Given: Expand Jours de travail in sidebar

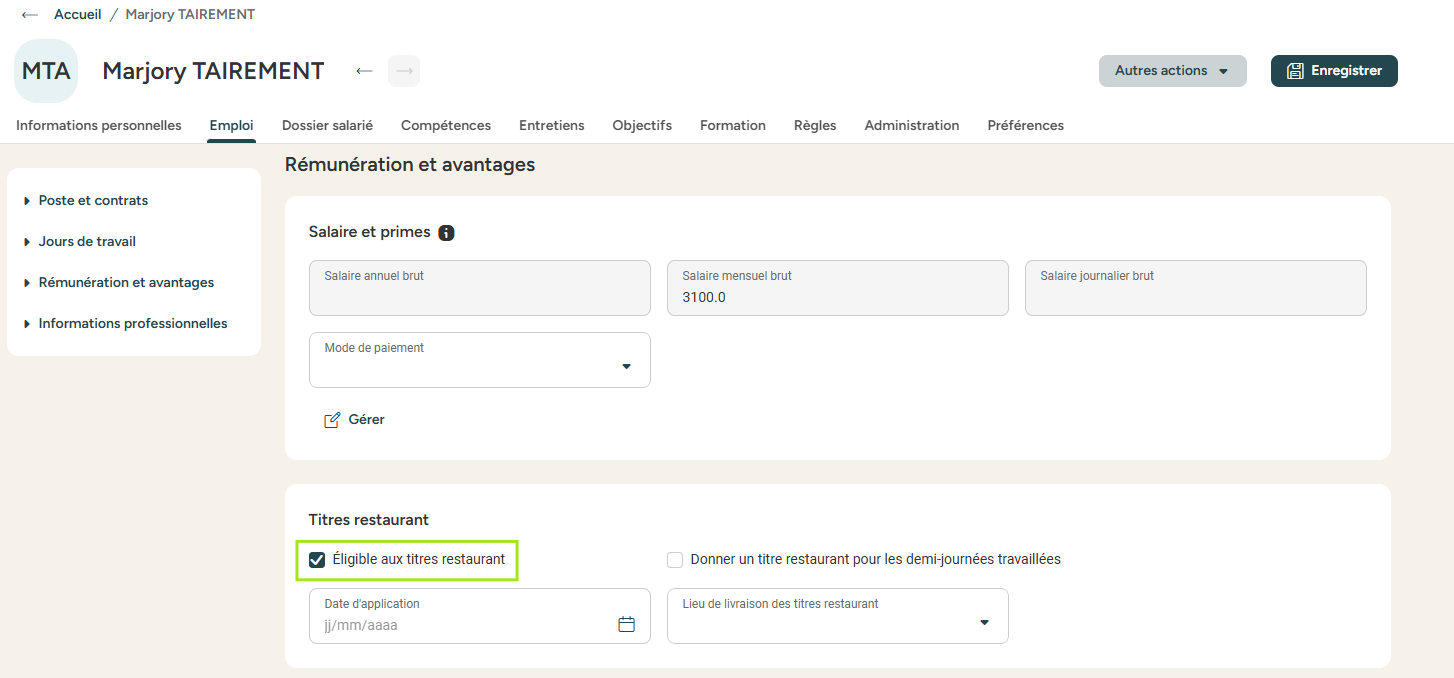Looking at the screenshot, I should 87,242.
